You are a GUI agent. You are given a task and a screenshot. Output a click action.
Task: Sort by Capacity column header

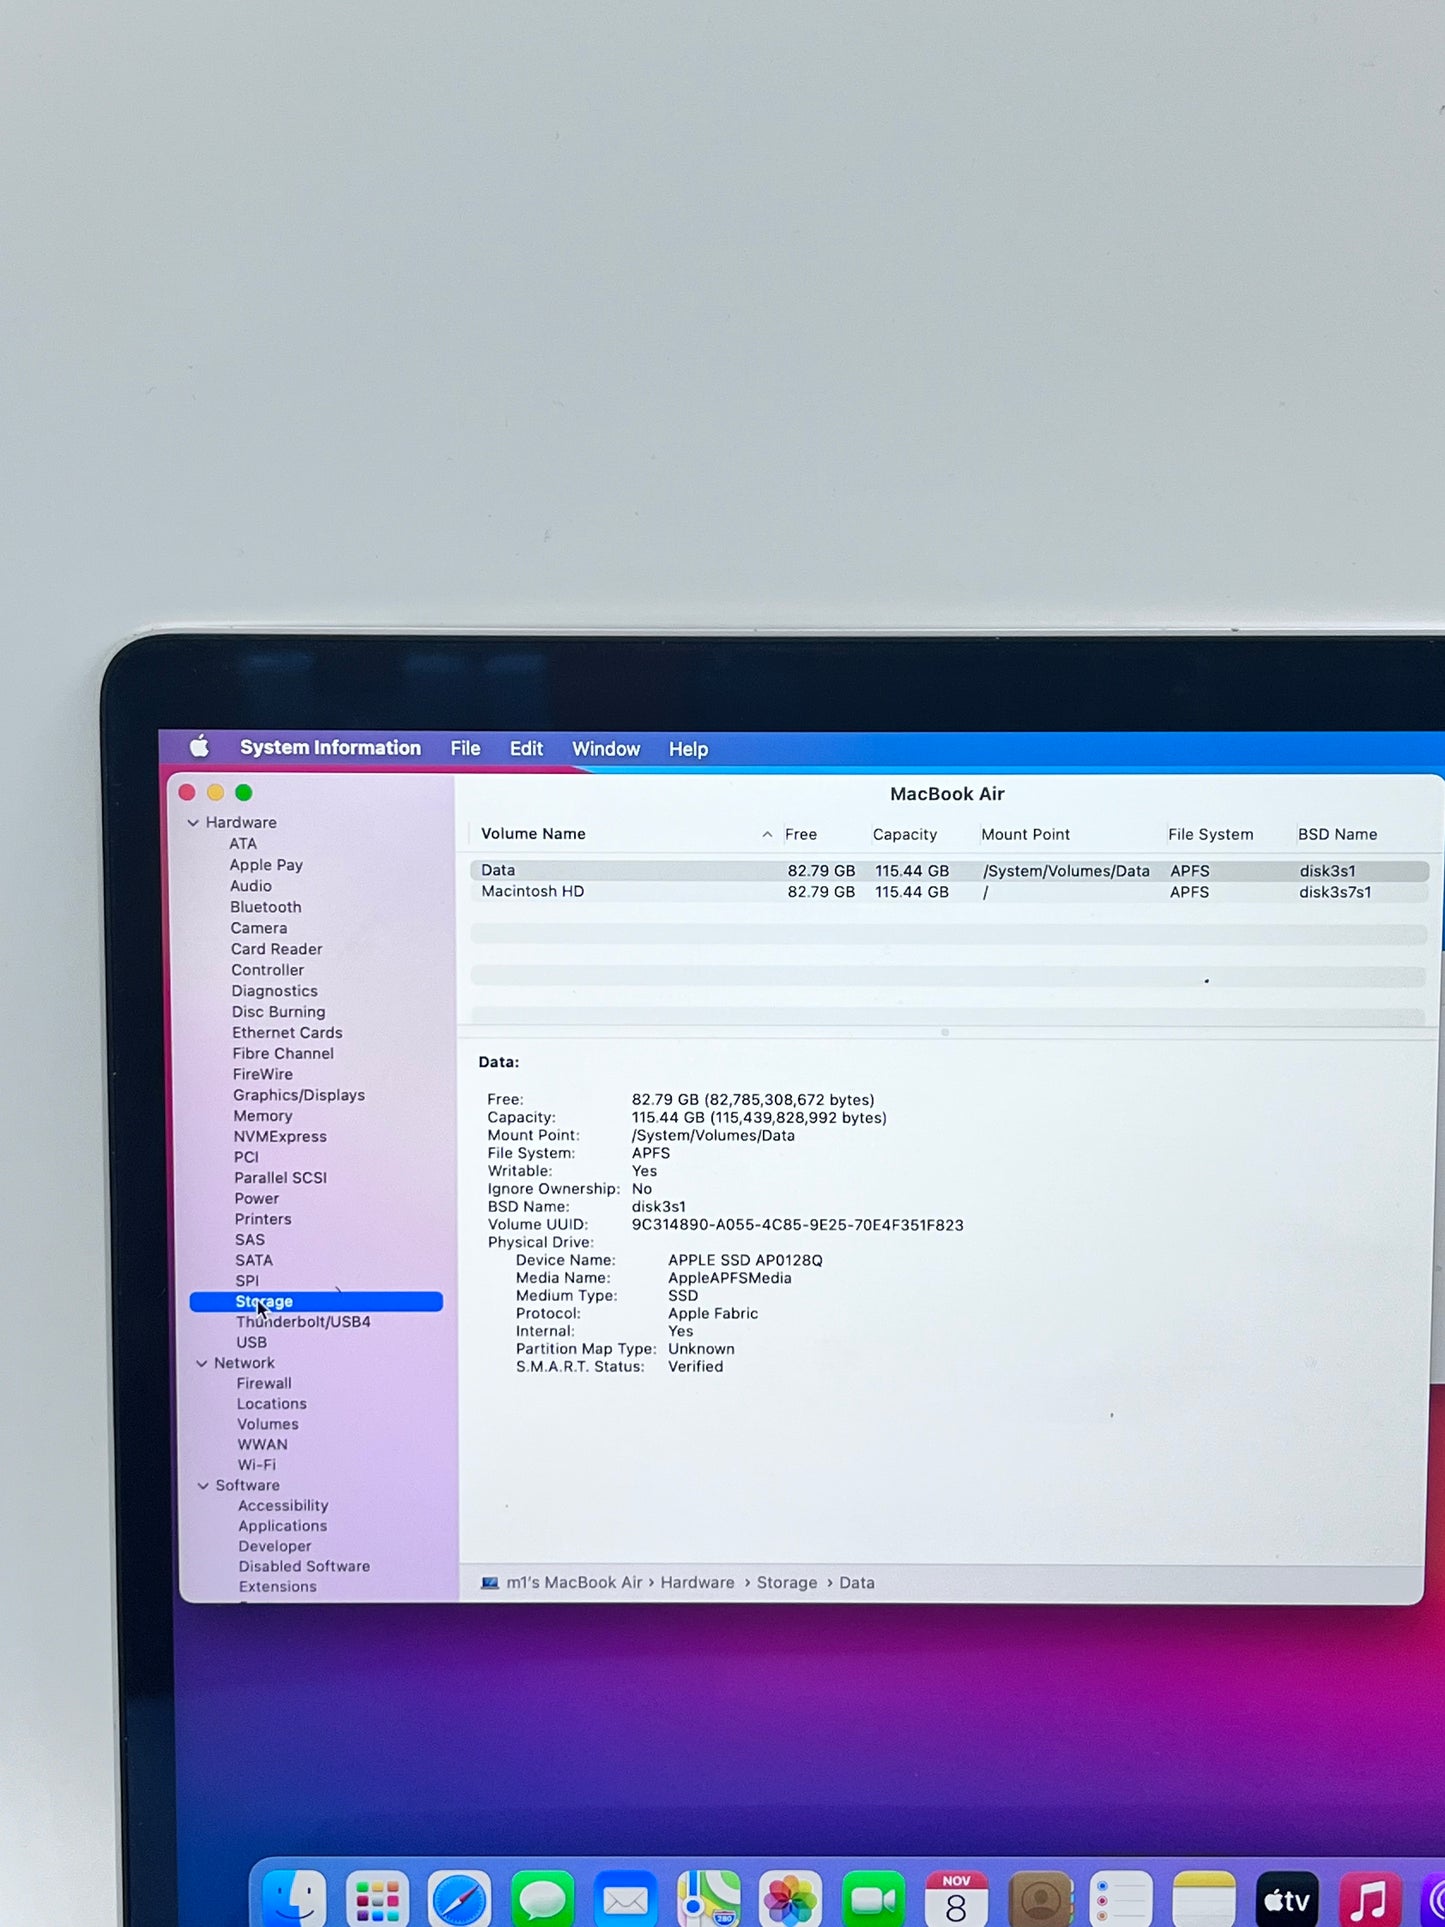point(905,834)
